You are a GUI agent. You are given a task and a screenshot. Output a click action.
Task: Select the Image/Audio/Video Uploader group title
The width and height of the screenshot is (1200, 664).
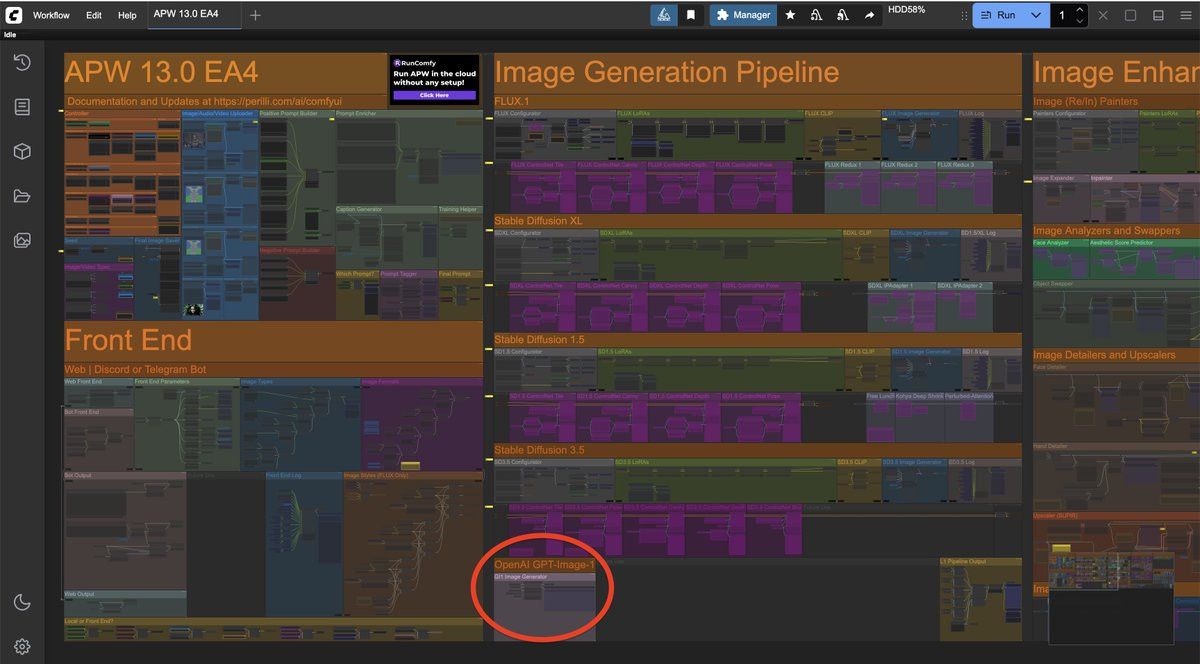tap(218, 114)
